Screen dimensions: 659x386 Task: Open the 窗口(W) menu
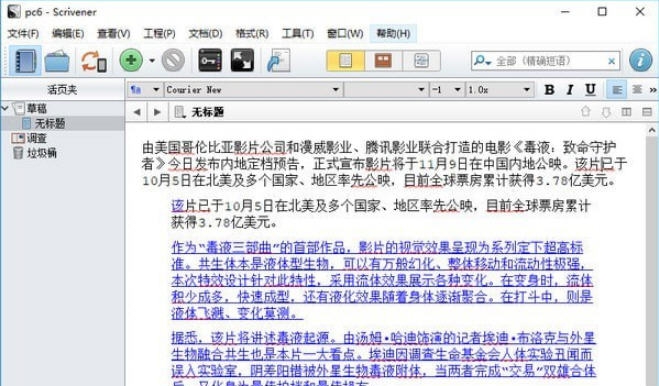click(x=345, y=33)
